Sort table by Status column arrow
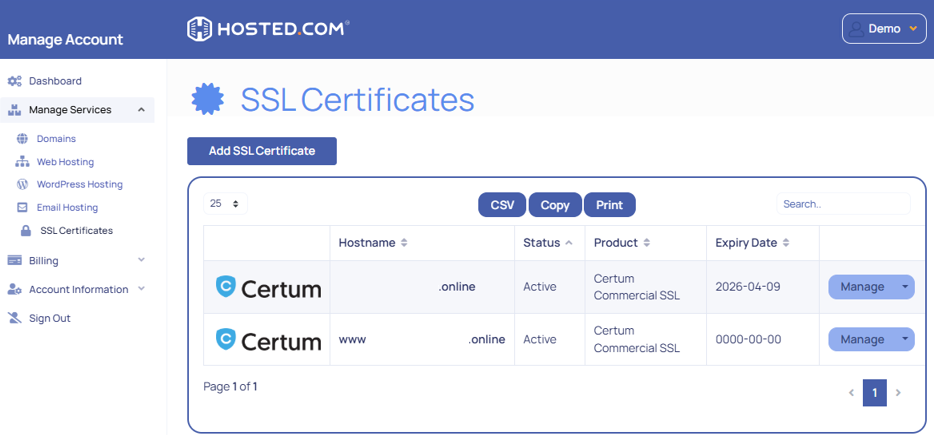The image size is (934, 435). pyautogui.click(x=568, y=243)
